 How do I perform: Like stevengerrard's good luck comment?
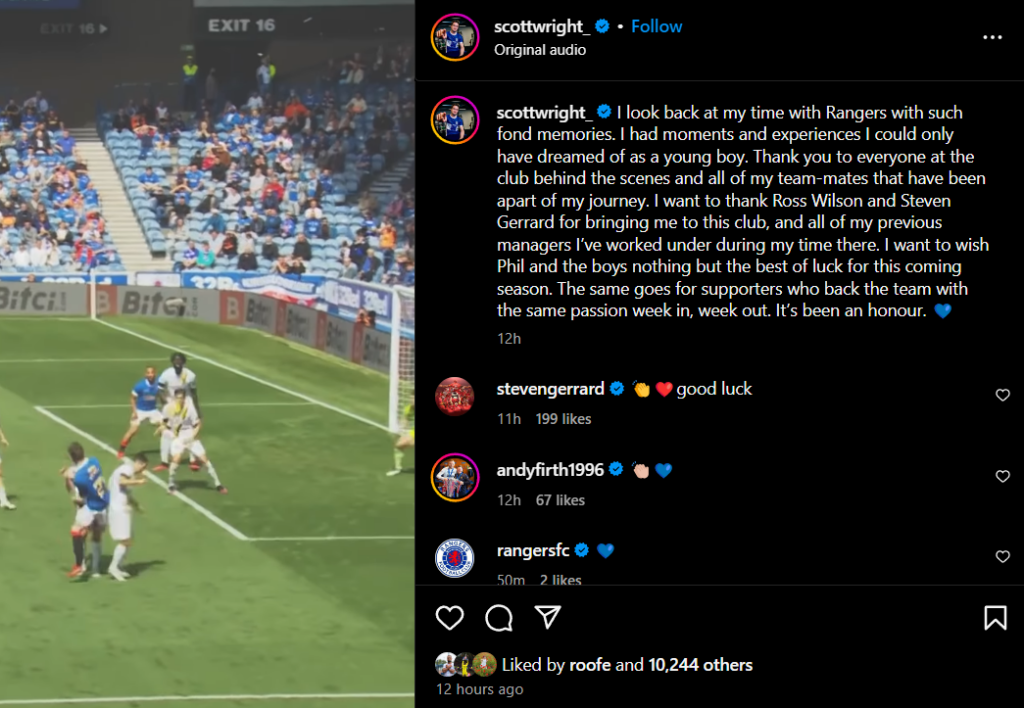pos(1002,394)
